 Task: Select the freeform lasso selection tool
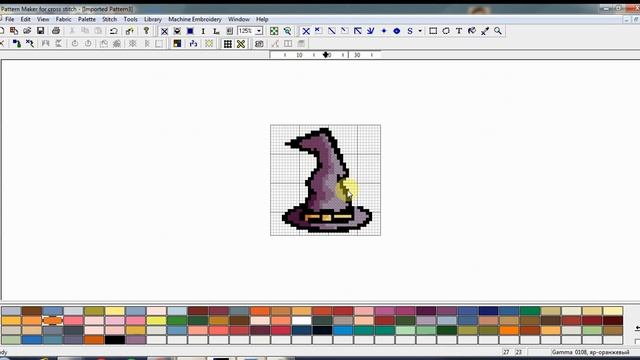click(446, 31)
